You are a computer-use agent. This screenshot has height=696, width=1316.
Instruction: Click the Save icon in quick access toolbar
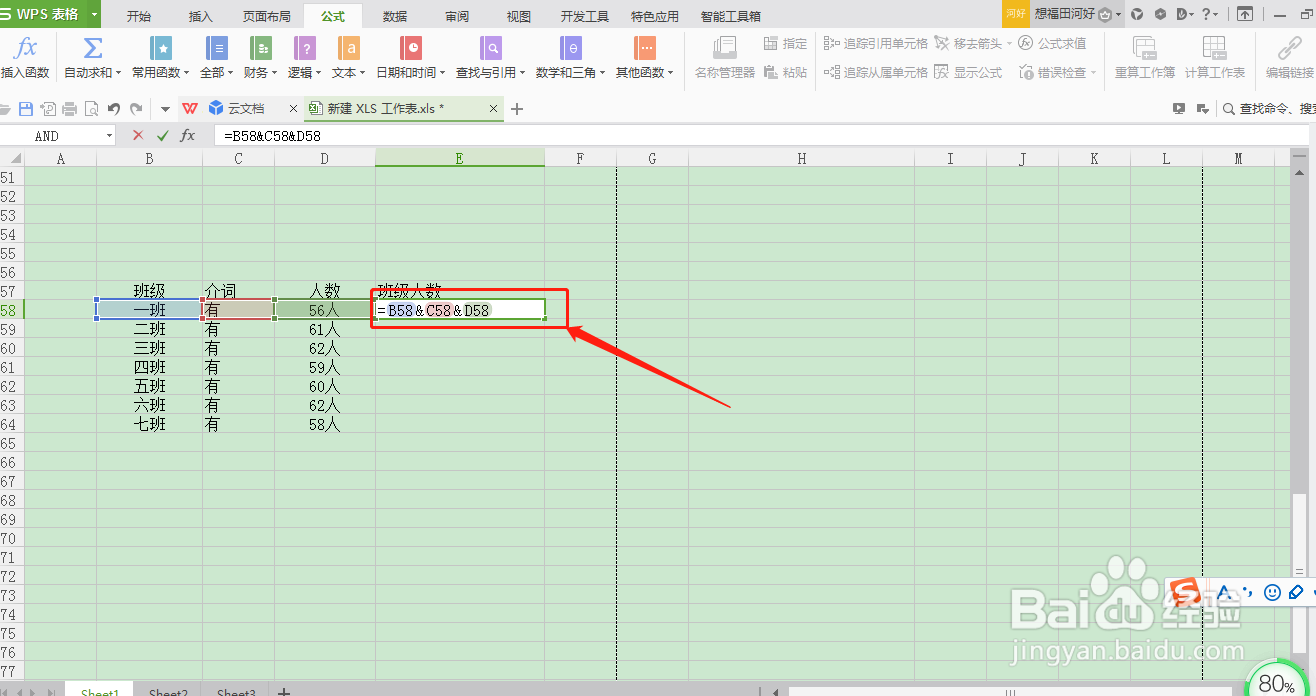point(27,109)
